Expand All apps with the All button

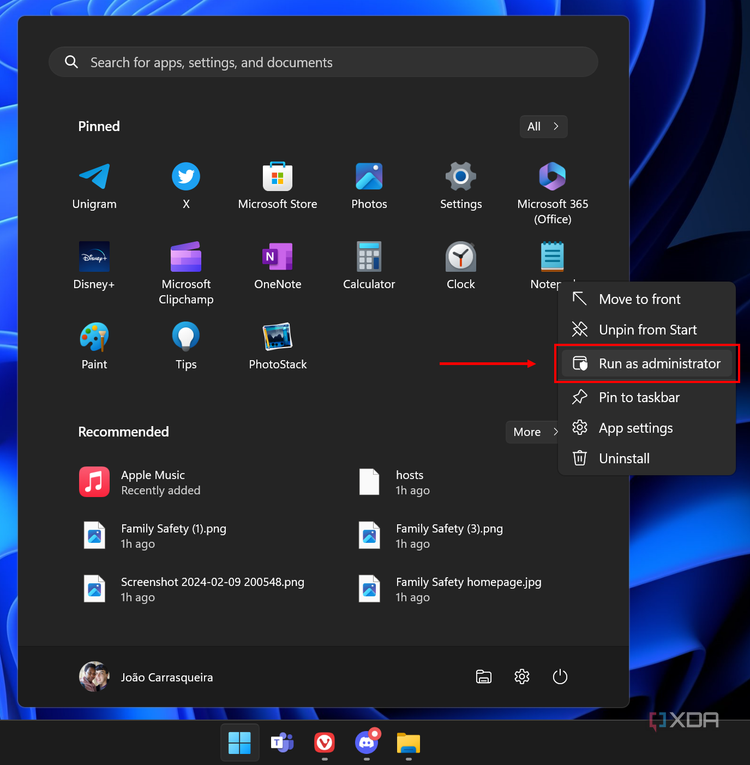pos(543,126)
